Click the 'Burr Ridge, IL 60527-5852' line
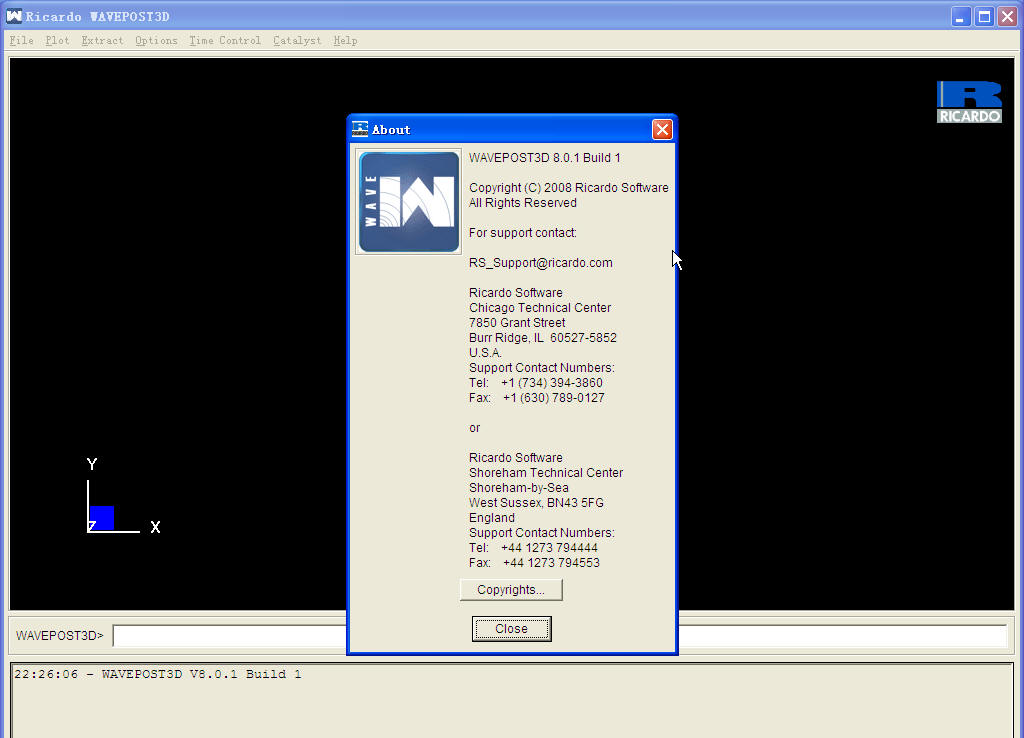The image size is (1024, 738). 543,338
